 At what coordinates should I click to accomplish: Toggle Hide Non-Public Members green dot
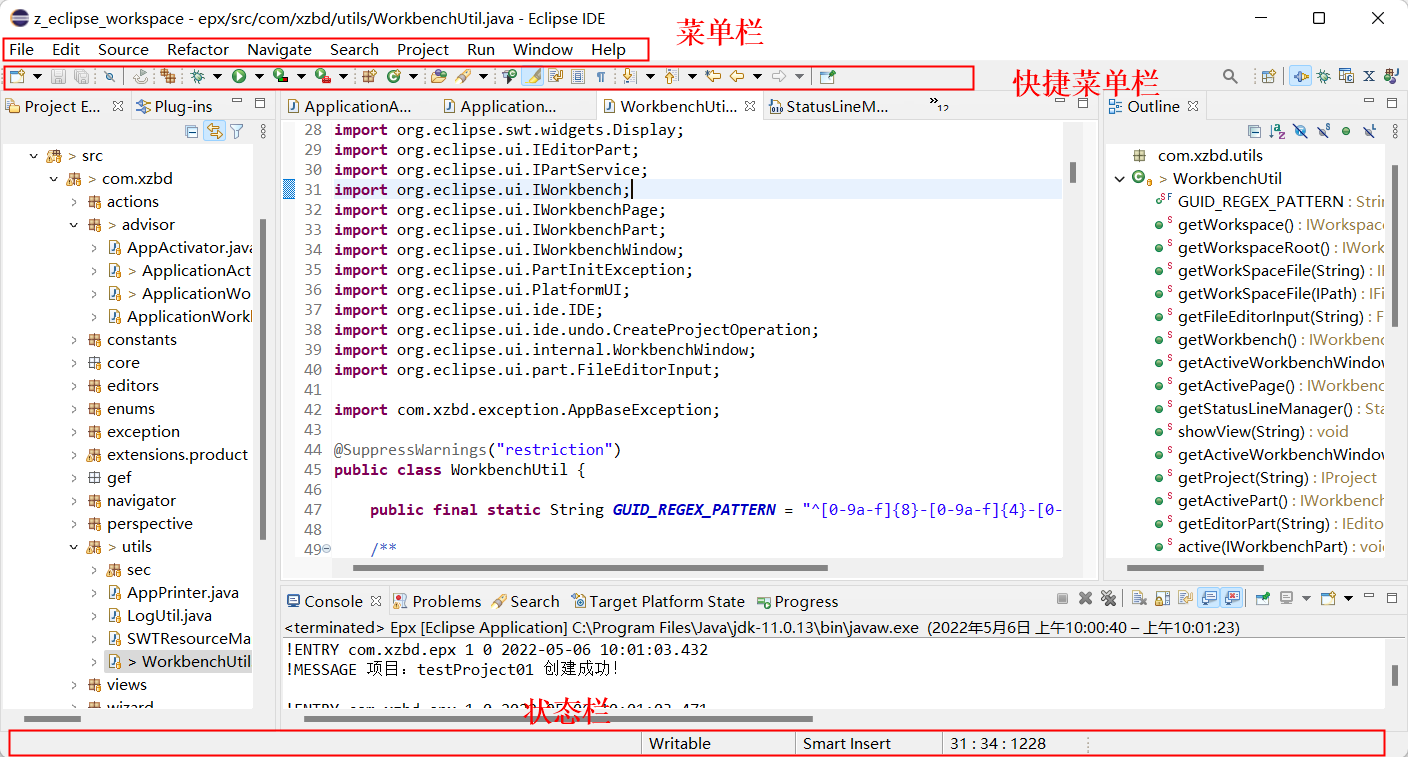1346,131
